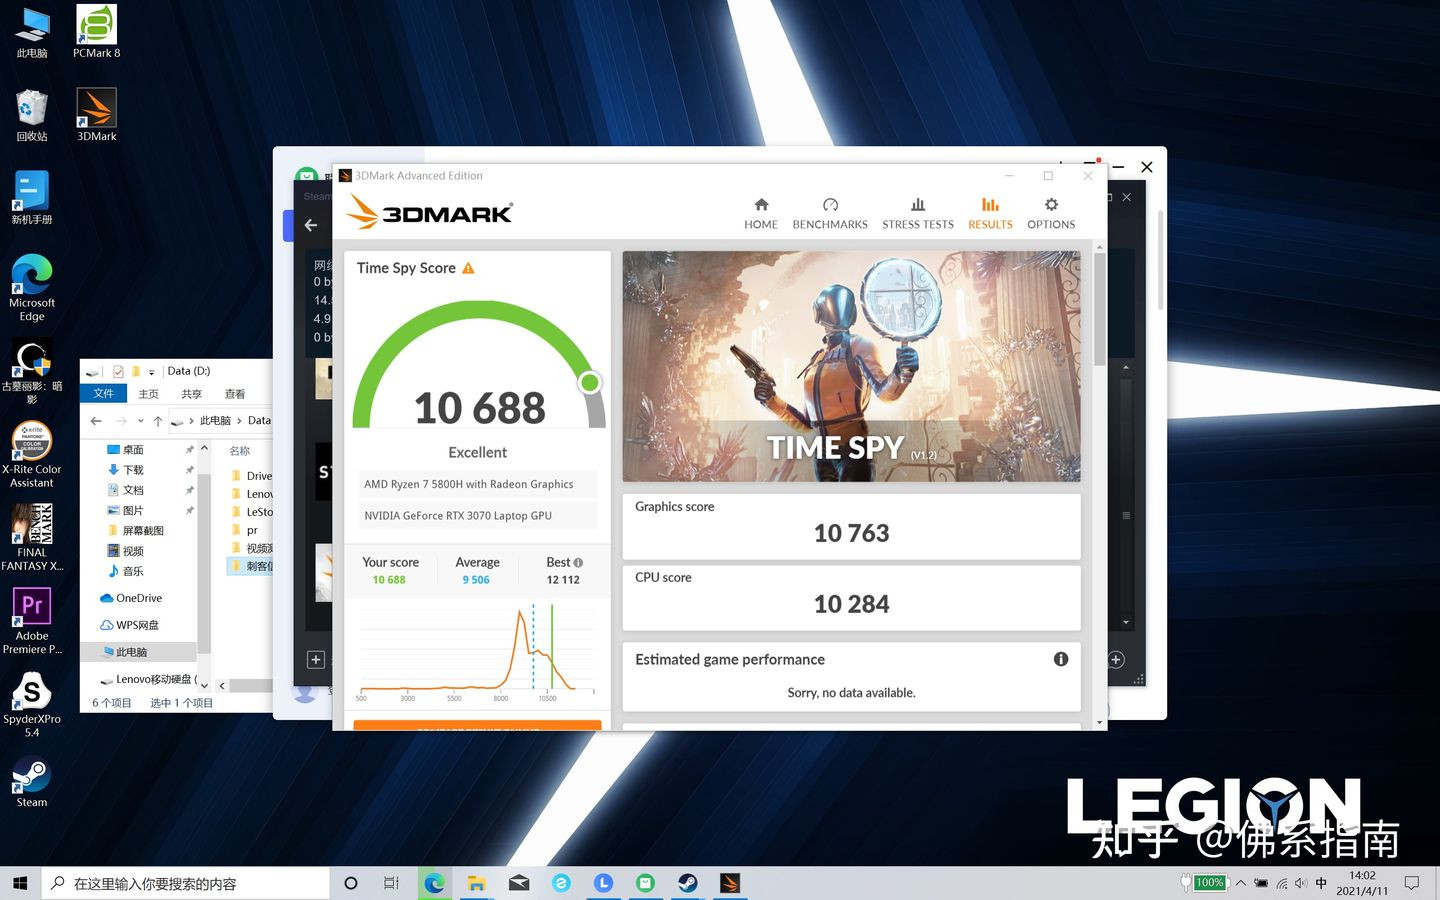Screen dimensions: 1440x900
Task: Select the Steam desktop shortcut
Action: (32, 781)
